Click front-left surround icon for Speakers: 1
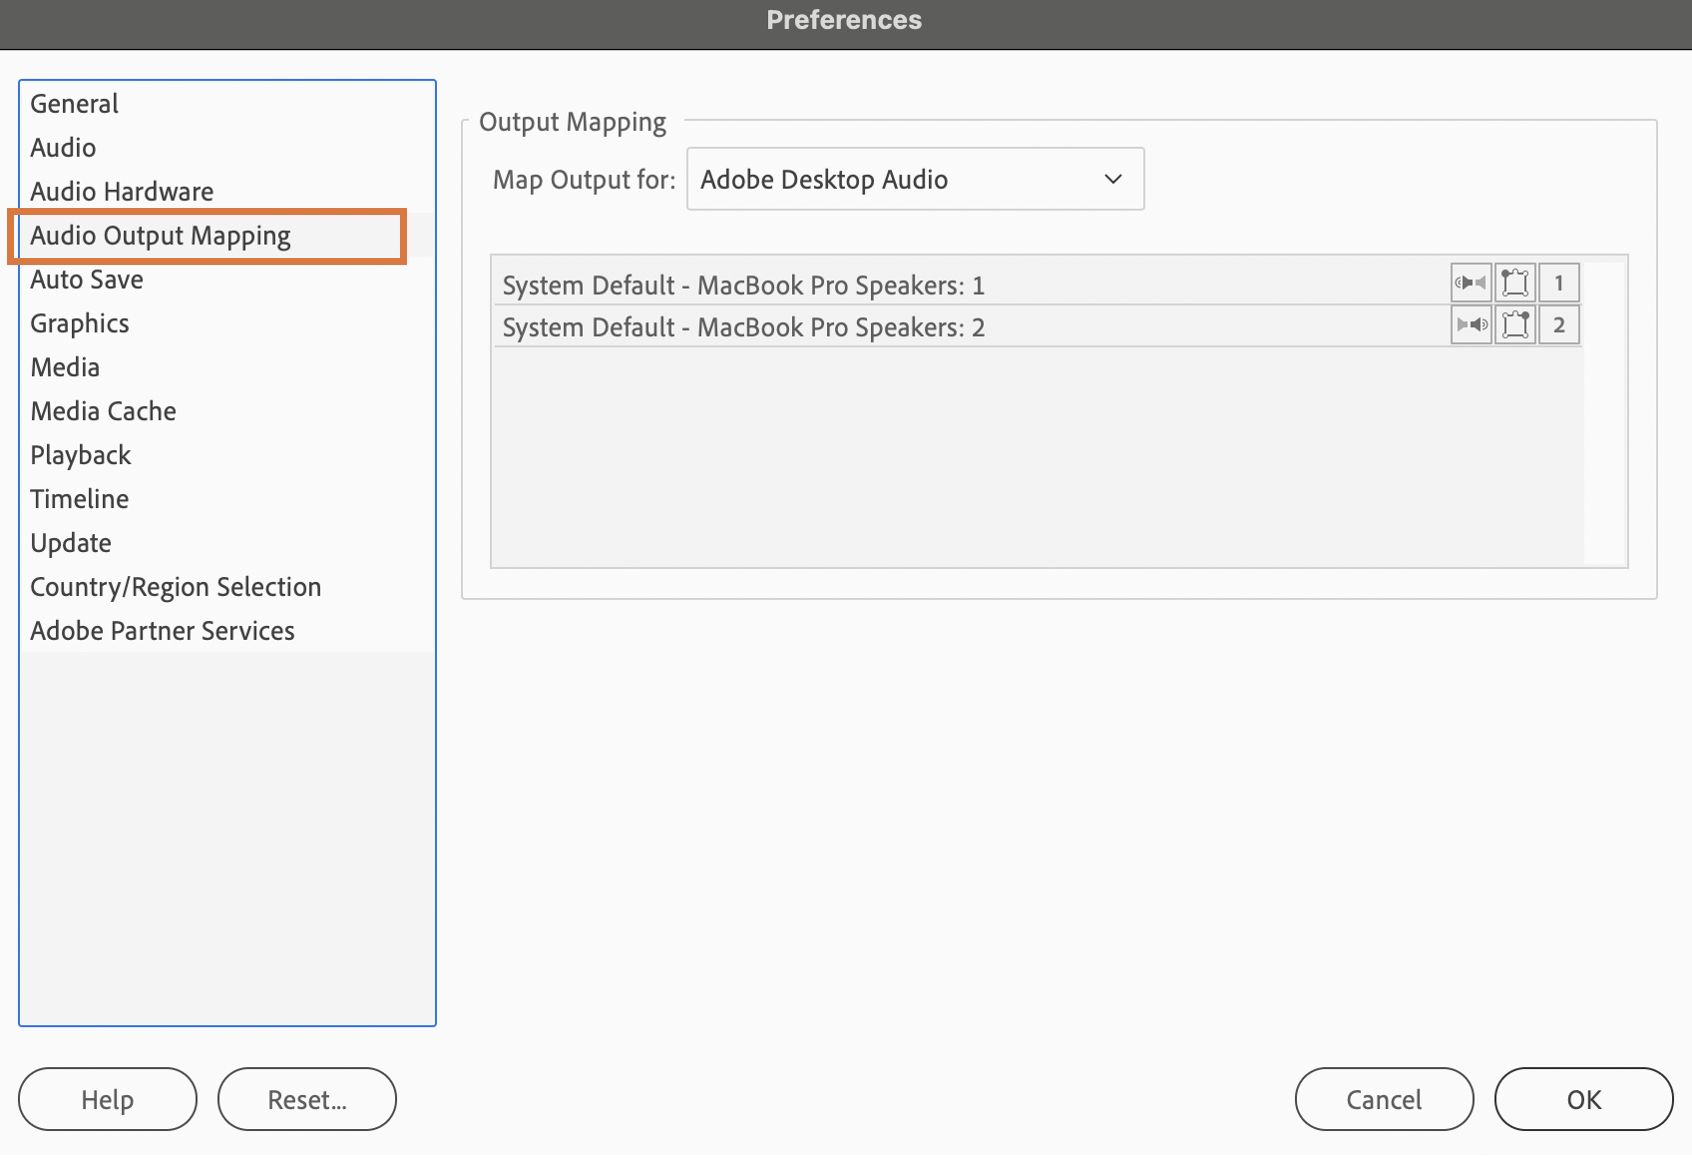Viewport: 1692px width, 1158px height. pos(1515,283)
